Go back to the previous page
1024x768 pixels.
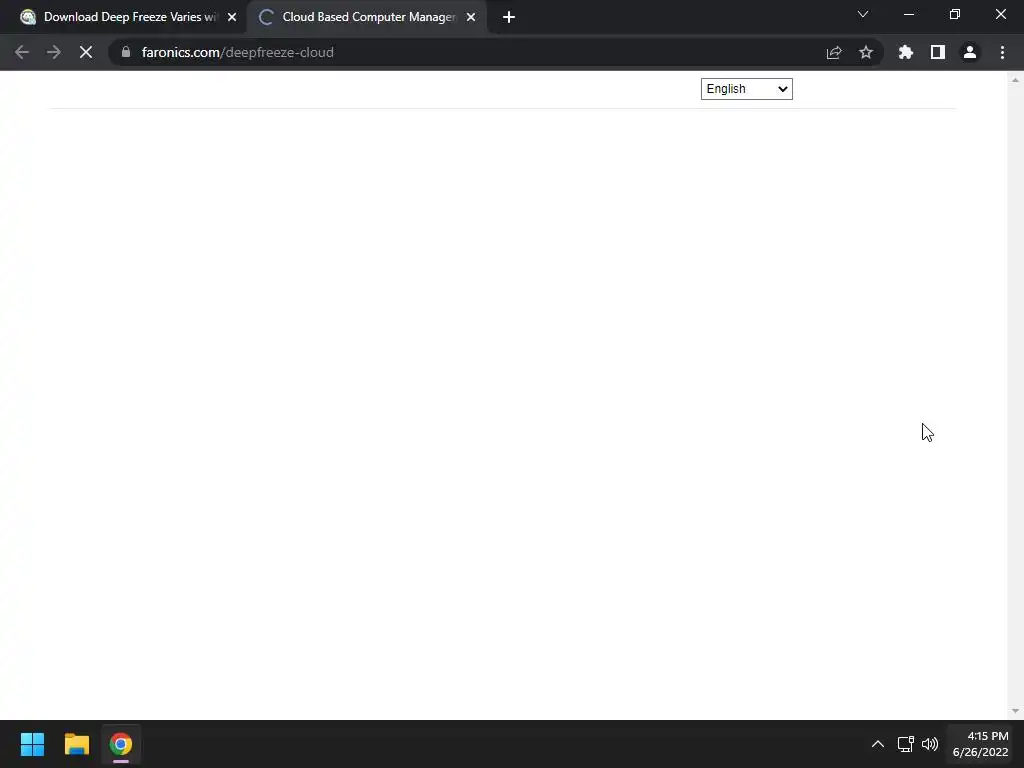22,52
